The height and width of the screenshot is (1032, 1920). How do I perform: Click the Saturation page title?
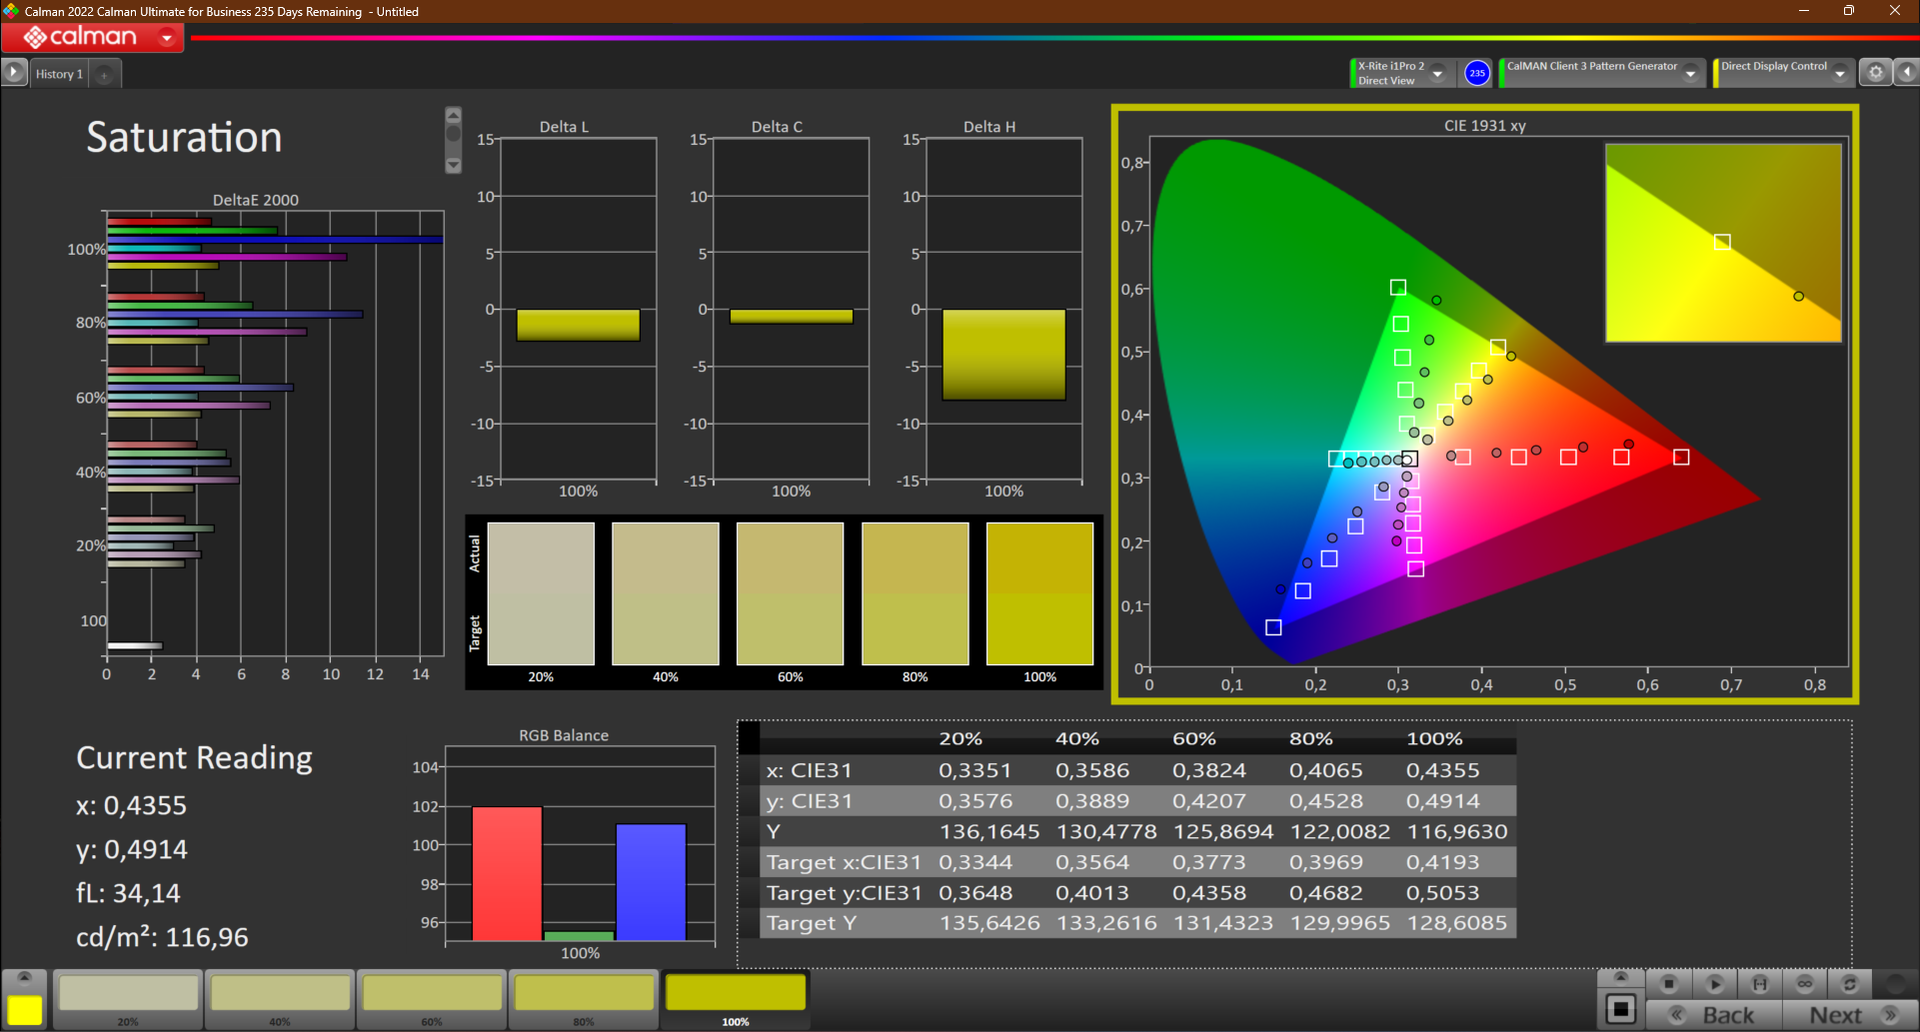click(184, 137)
